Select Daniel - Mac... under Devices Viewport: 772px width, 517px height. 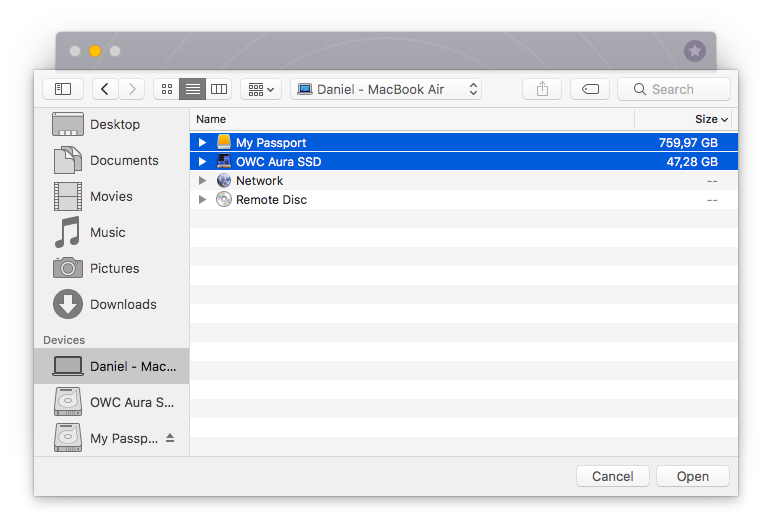112,366
